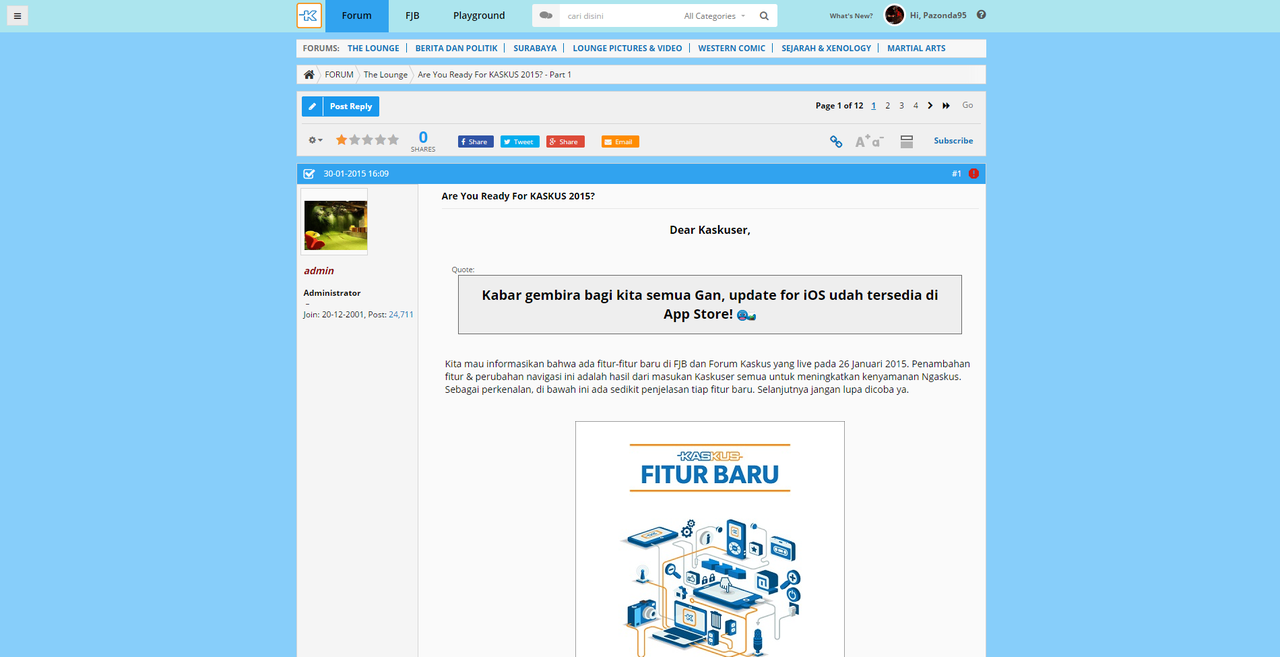1280x657 pixels.
Task: Open the Hi, Pazonda95 user menu
Action: click(939, 16)
